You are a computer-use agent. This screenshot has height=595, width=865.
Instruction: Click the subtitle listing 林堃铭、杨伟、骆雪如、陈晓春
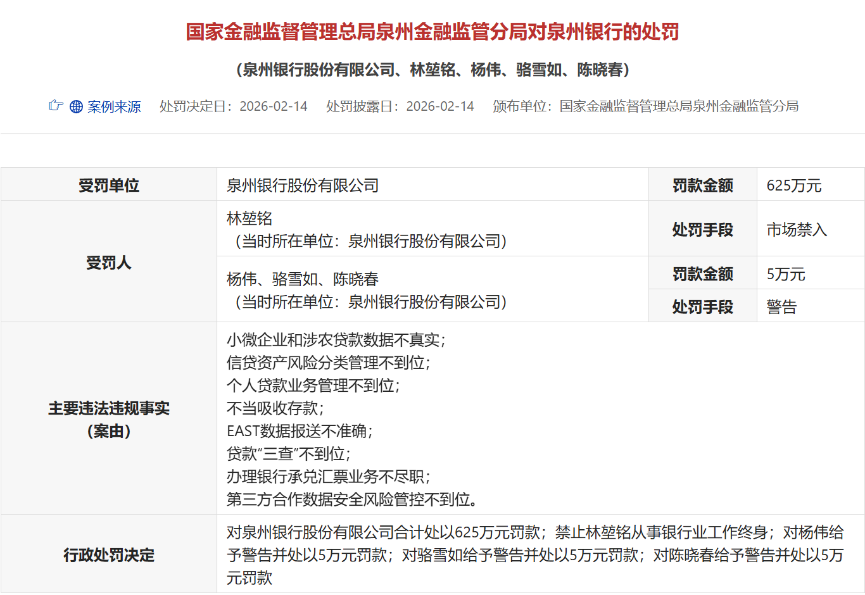click(x=432, y=70)
